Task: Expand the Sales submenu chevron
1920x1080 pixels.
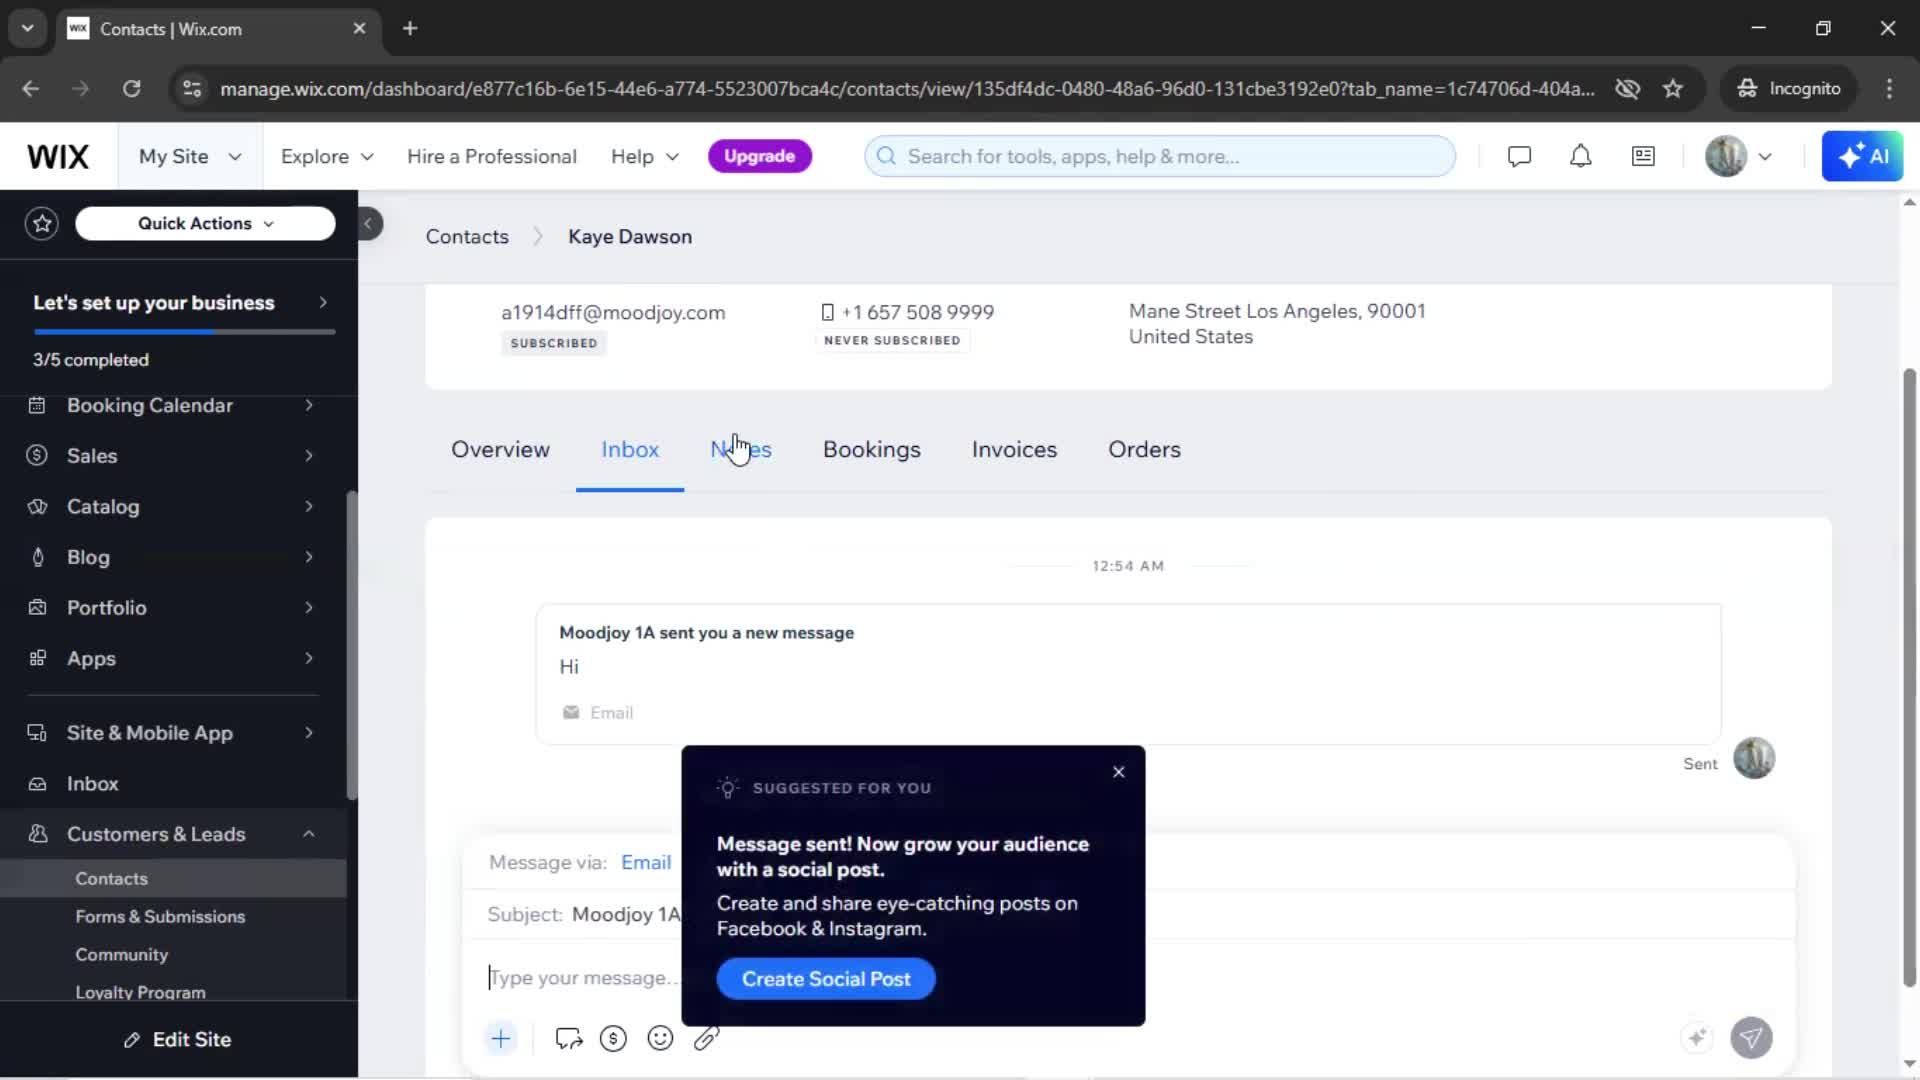Action: click(x=309, y=455)
